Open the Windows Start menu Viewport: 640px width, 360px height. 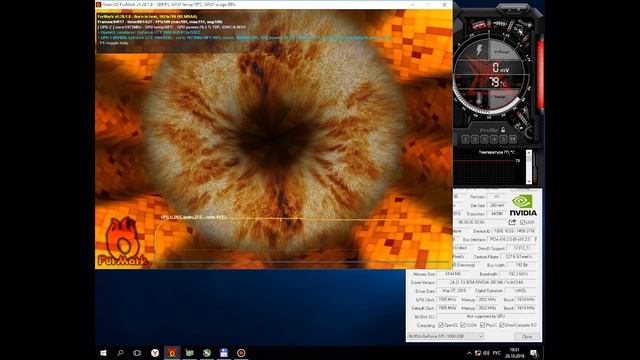click(x=103, y=353)
